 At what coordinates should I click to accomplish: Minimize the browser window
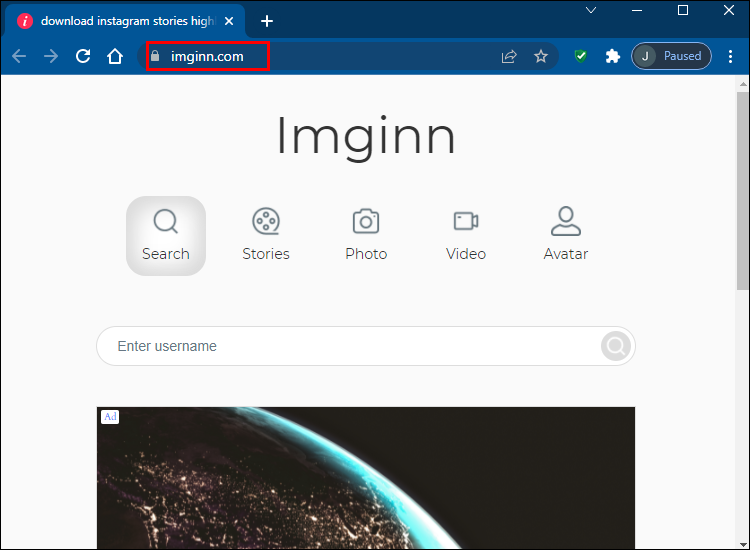point(637,10)
